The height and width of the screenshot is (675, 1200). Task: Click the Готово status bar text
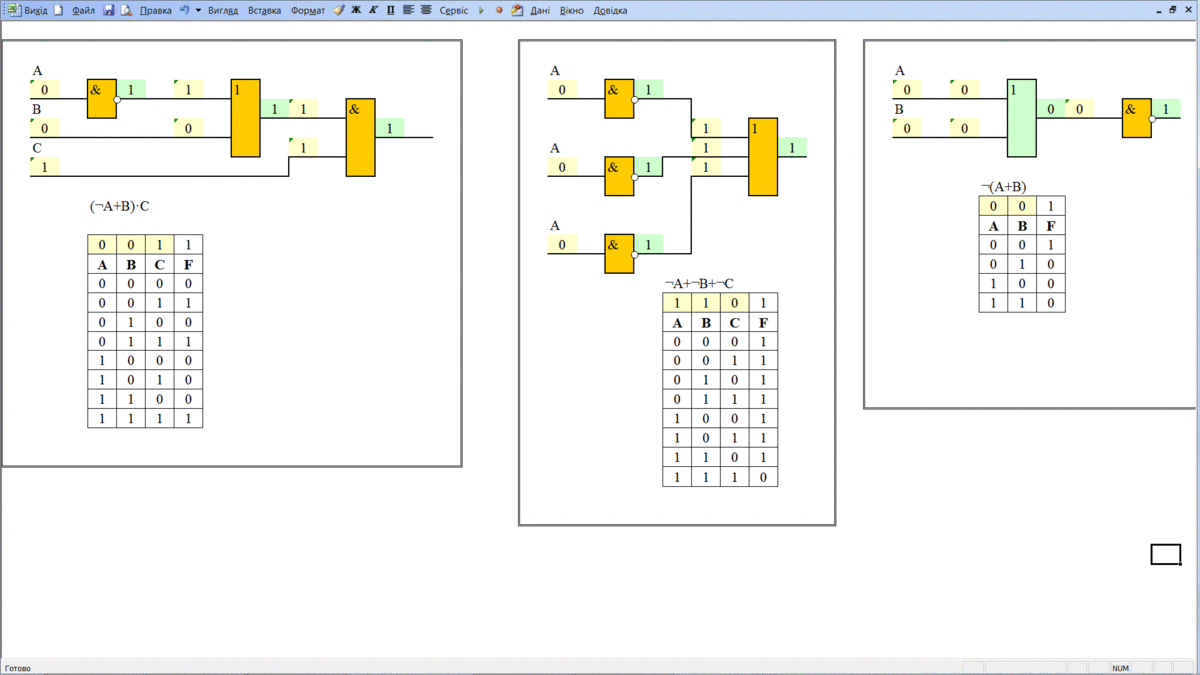point(18,668)
